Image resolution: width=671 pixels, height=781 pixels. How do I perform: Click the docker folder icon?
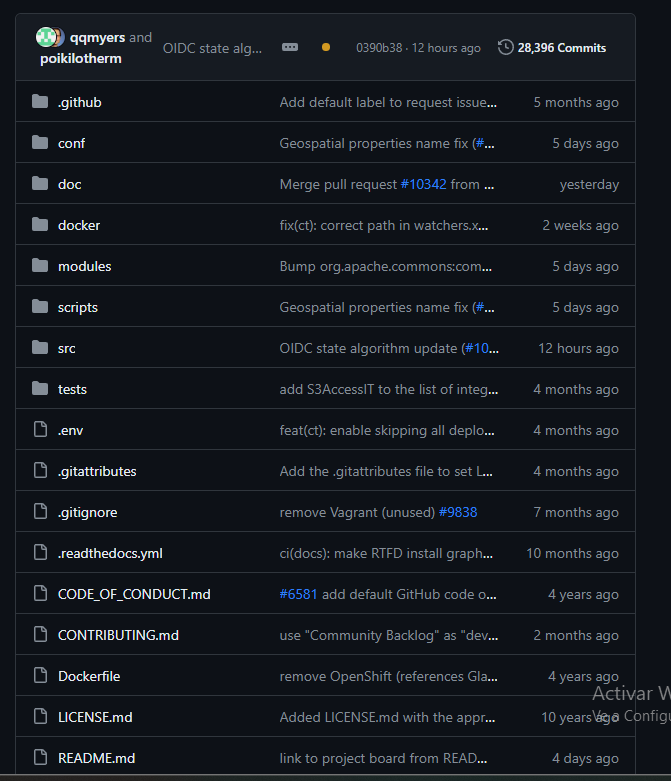pyautogui.click(x=40, y=225)
